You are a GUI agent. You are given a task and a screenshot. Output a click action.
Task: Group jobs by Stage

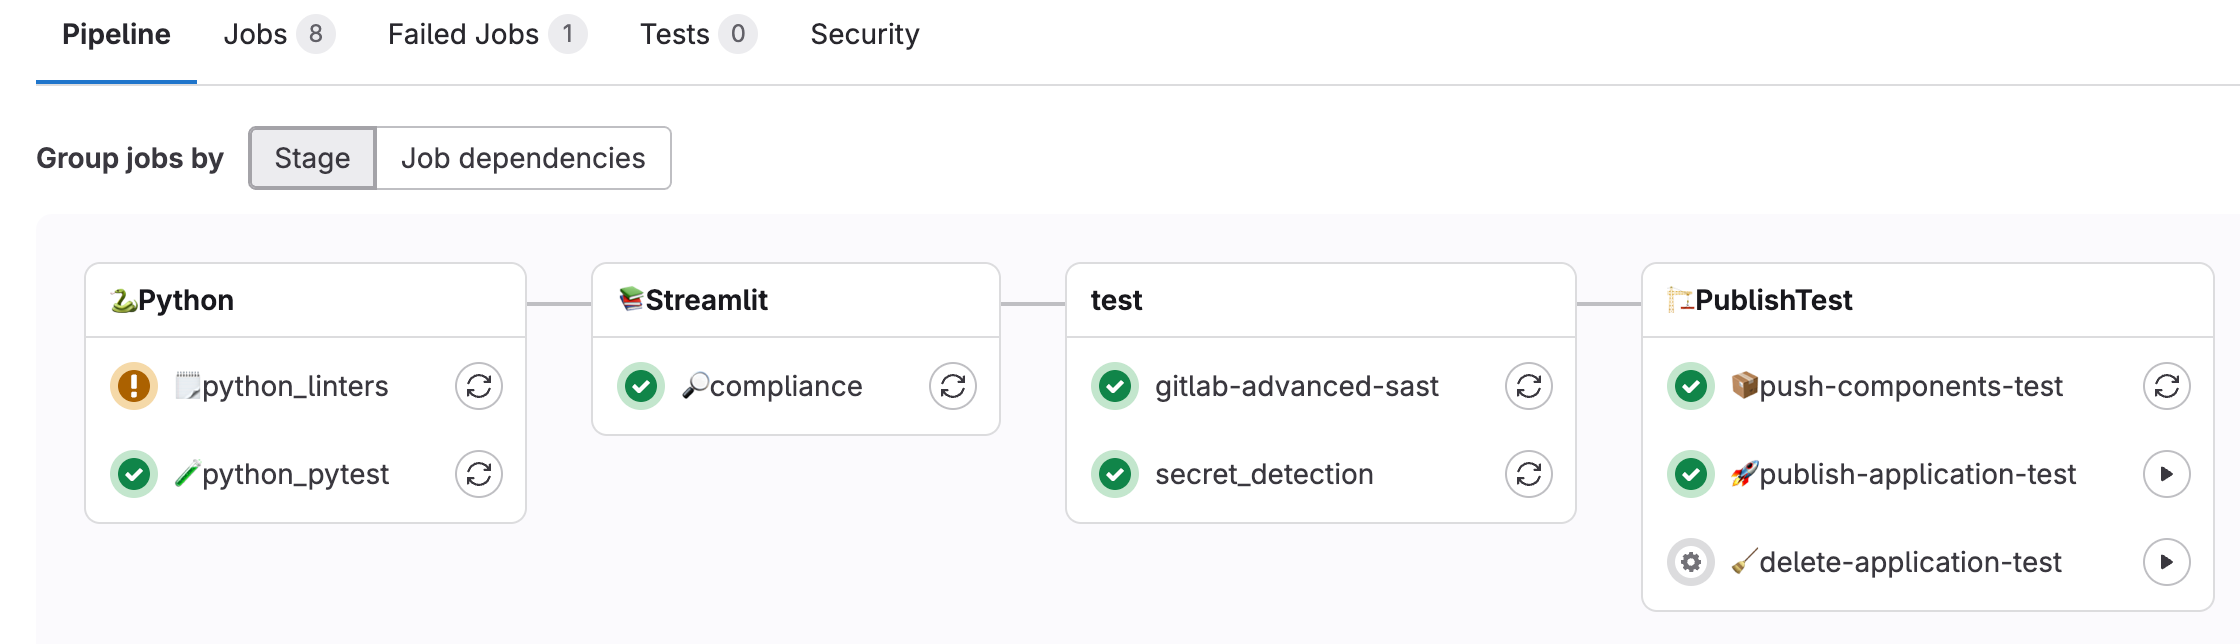tap(312, 158)
